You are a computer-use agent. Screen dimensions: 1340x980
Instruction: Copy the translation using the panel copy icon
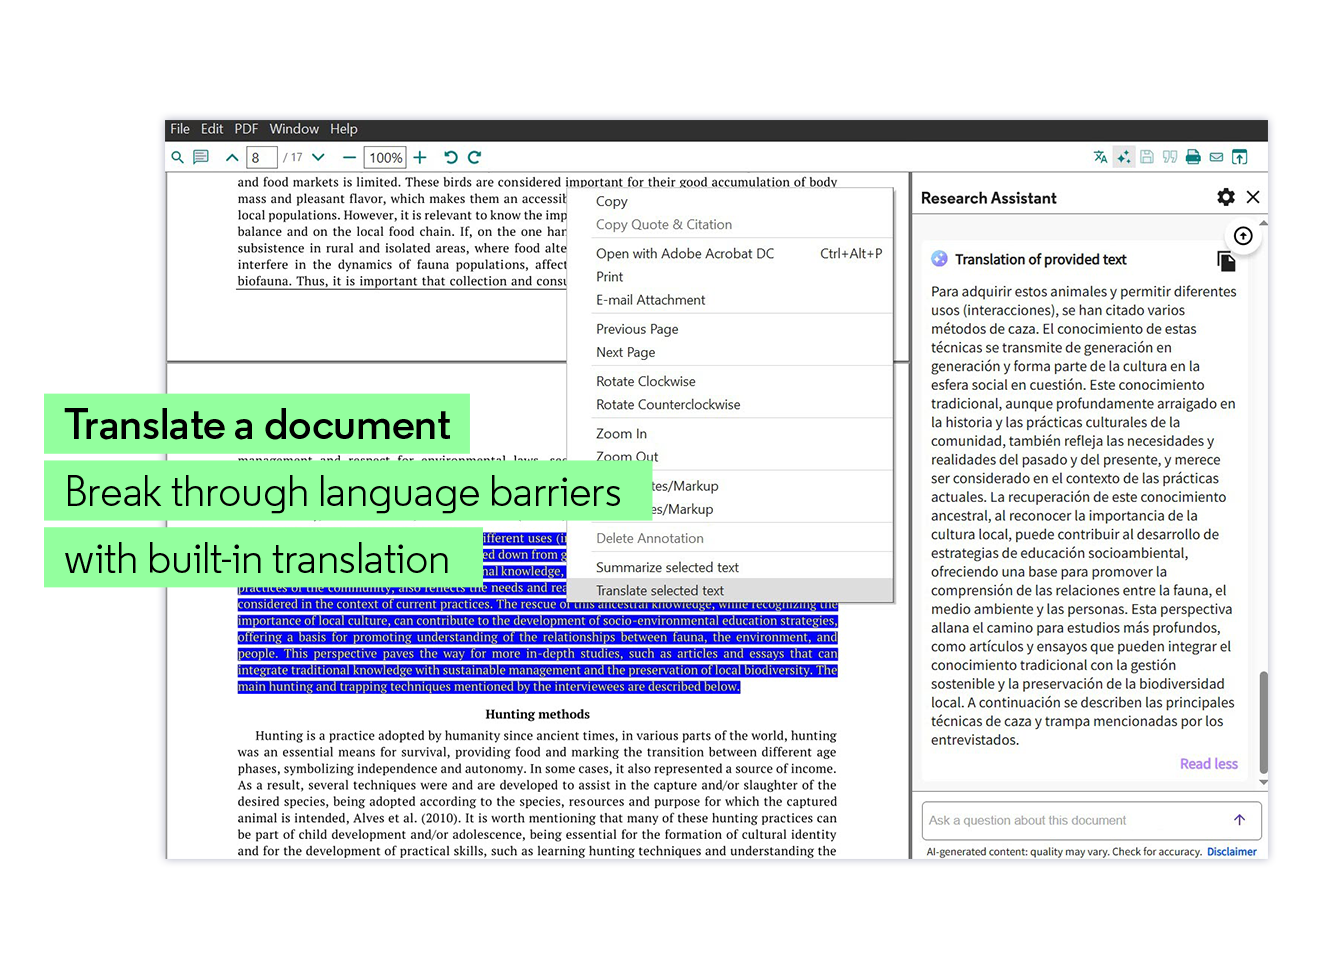(1227, 260)
